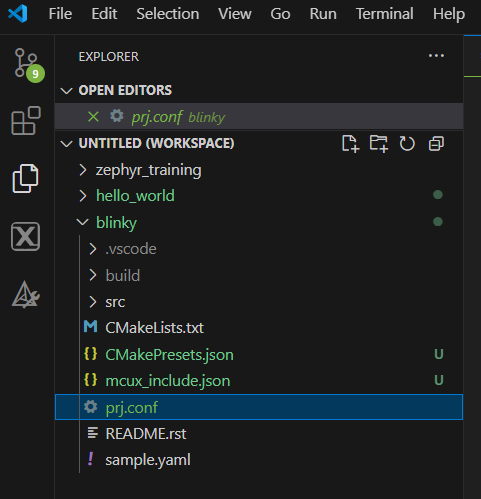Open Explorer more actions ellipsis
Screen dimensions: 481x499
pyautogui.click(x=436, y=56)
